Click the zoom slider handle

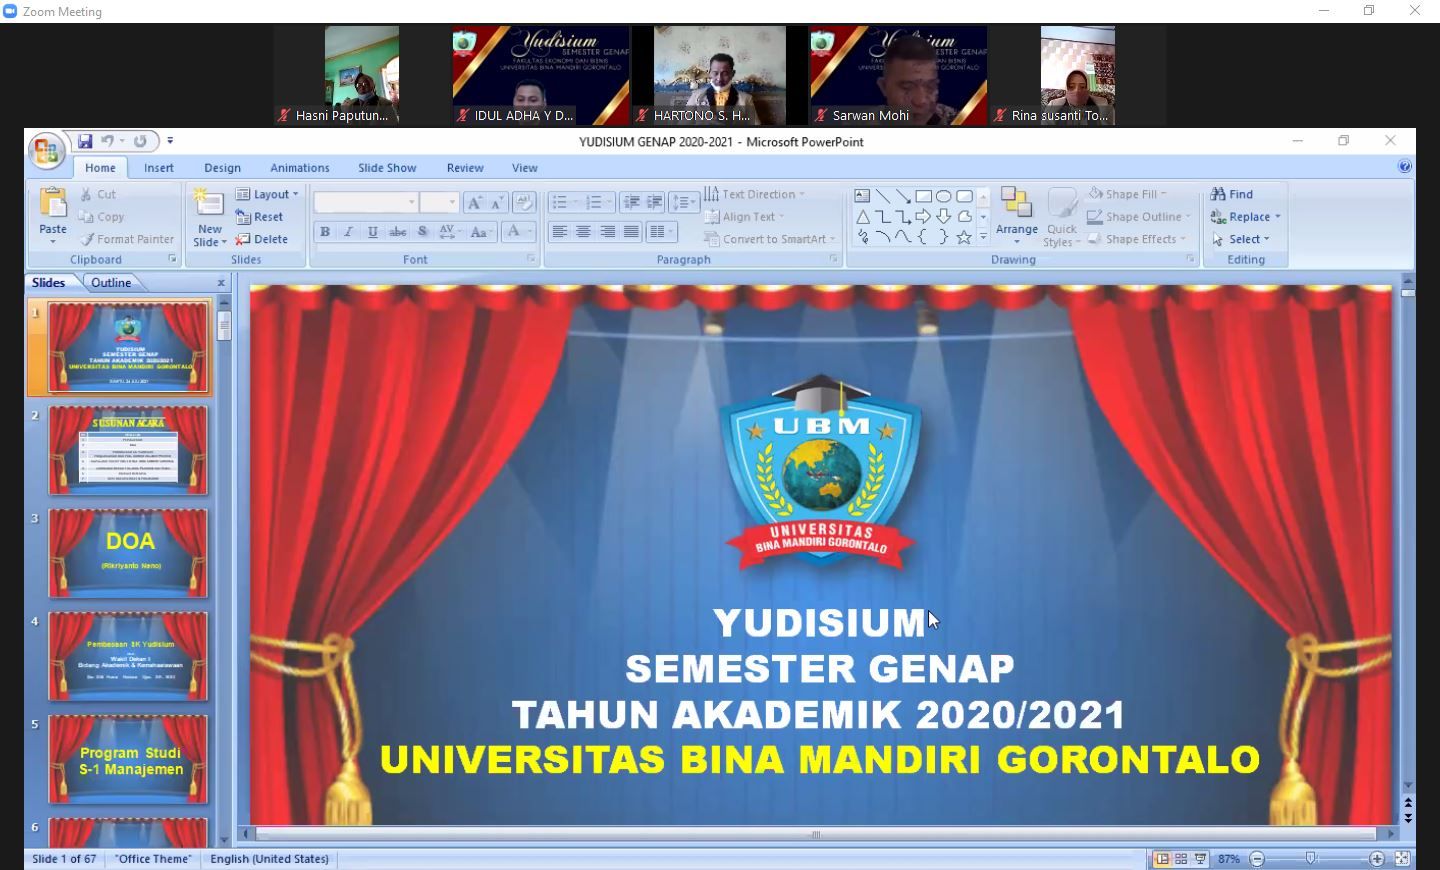click(x=1310, y=859)
